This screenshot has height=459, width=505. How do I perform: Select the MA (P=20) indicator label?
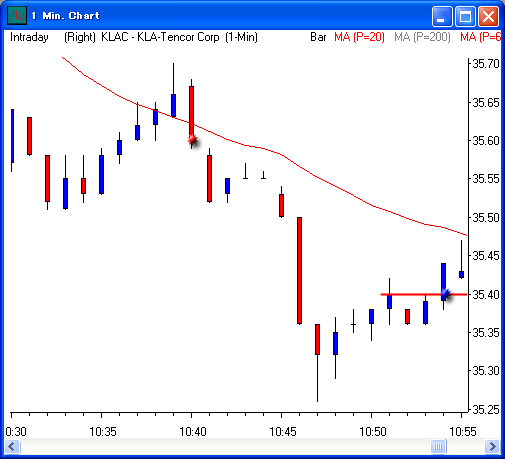[359, 37]
